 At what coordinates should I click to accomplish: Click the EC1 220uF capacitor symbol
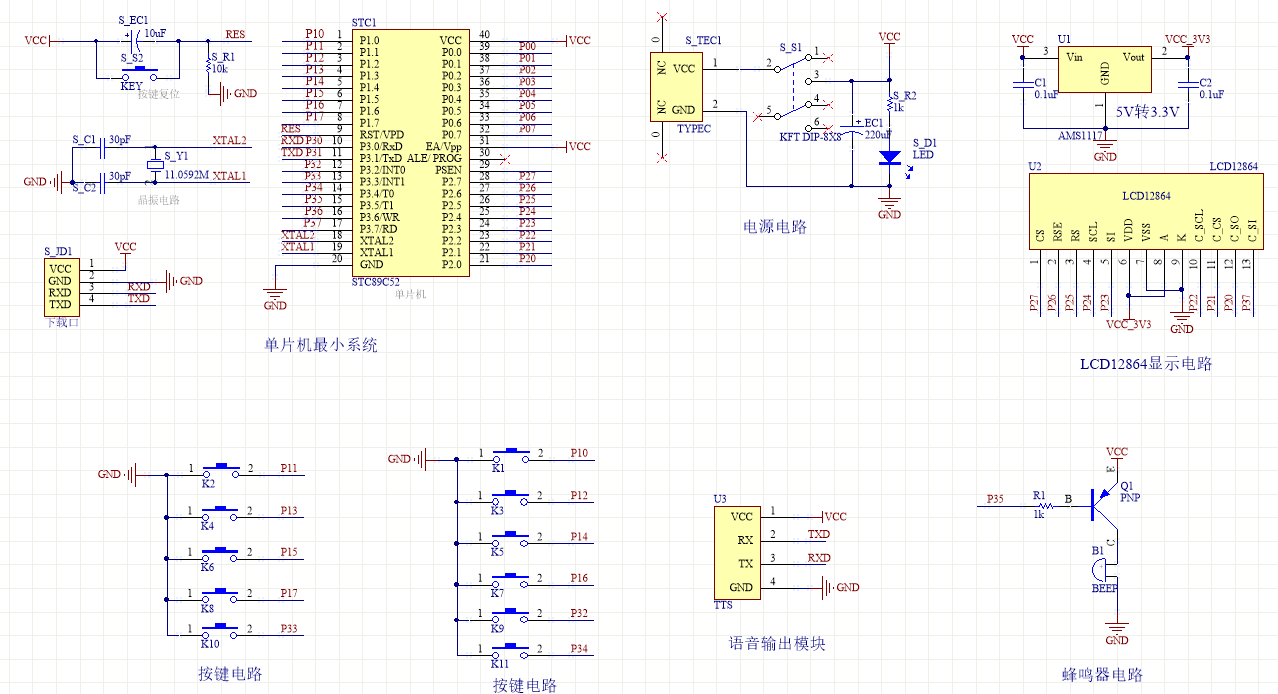(x=851, y=127)
